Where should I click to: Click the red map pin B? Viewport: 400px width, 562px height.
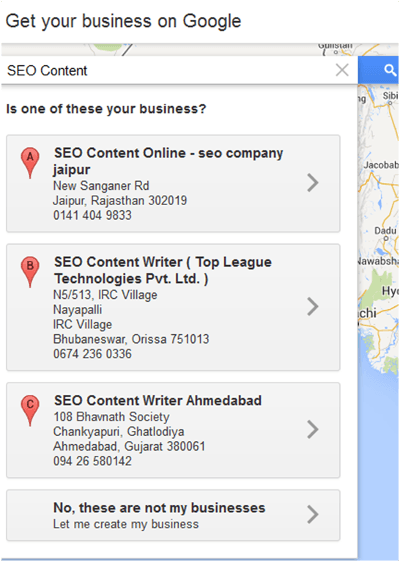click(x=30, y=272)
